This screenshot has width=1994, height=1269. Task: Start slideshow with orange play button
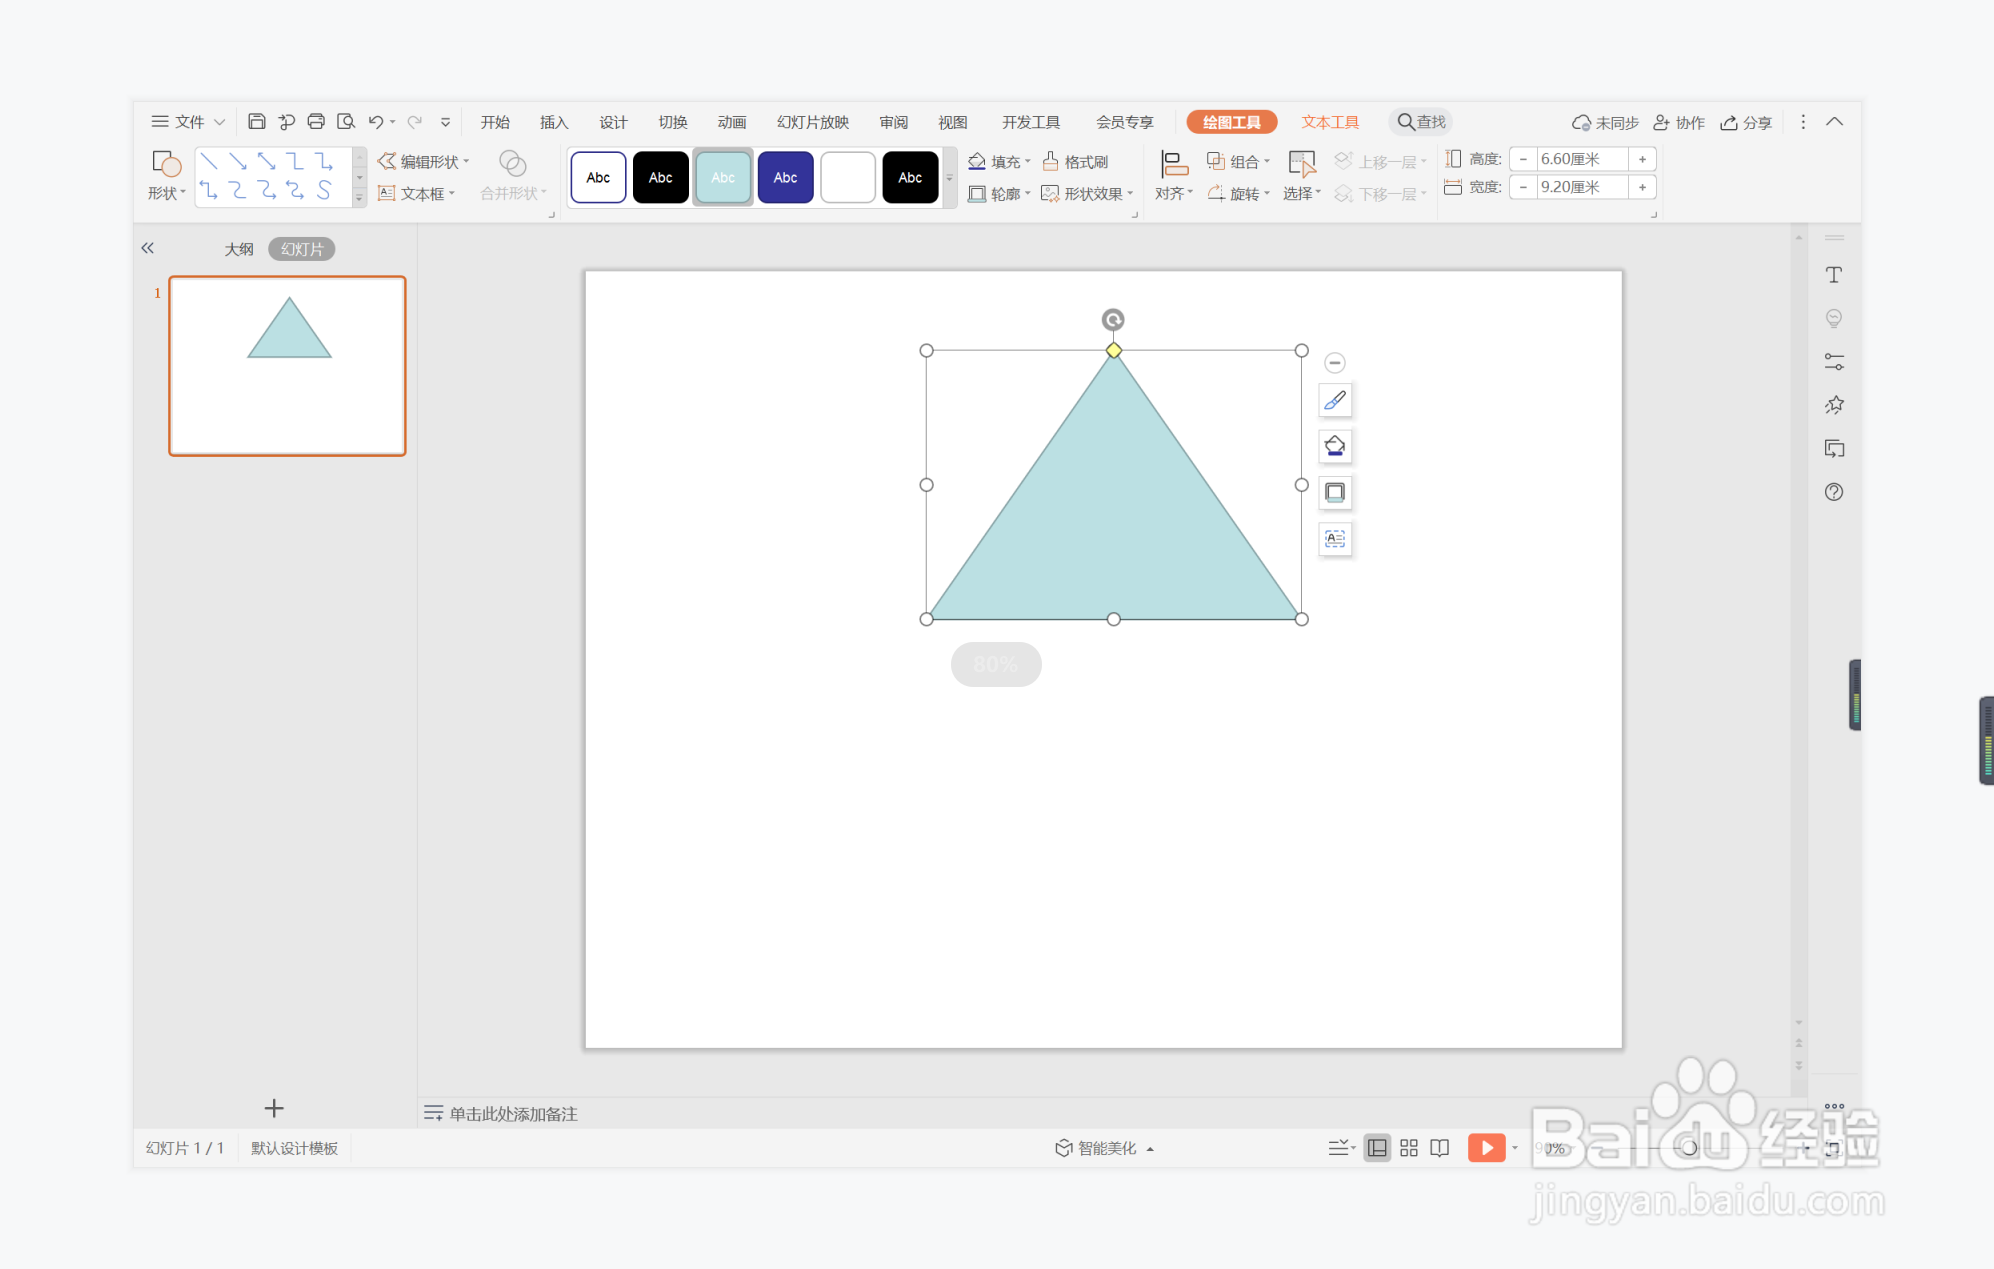tap(1486, 1147)
